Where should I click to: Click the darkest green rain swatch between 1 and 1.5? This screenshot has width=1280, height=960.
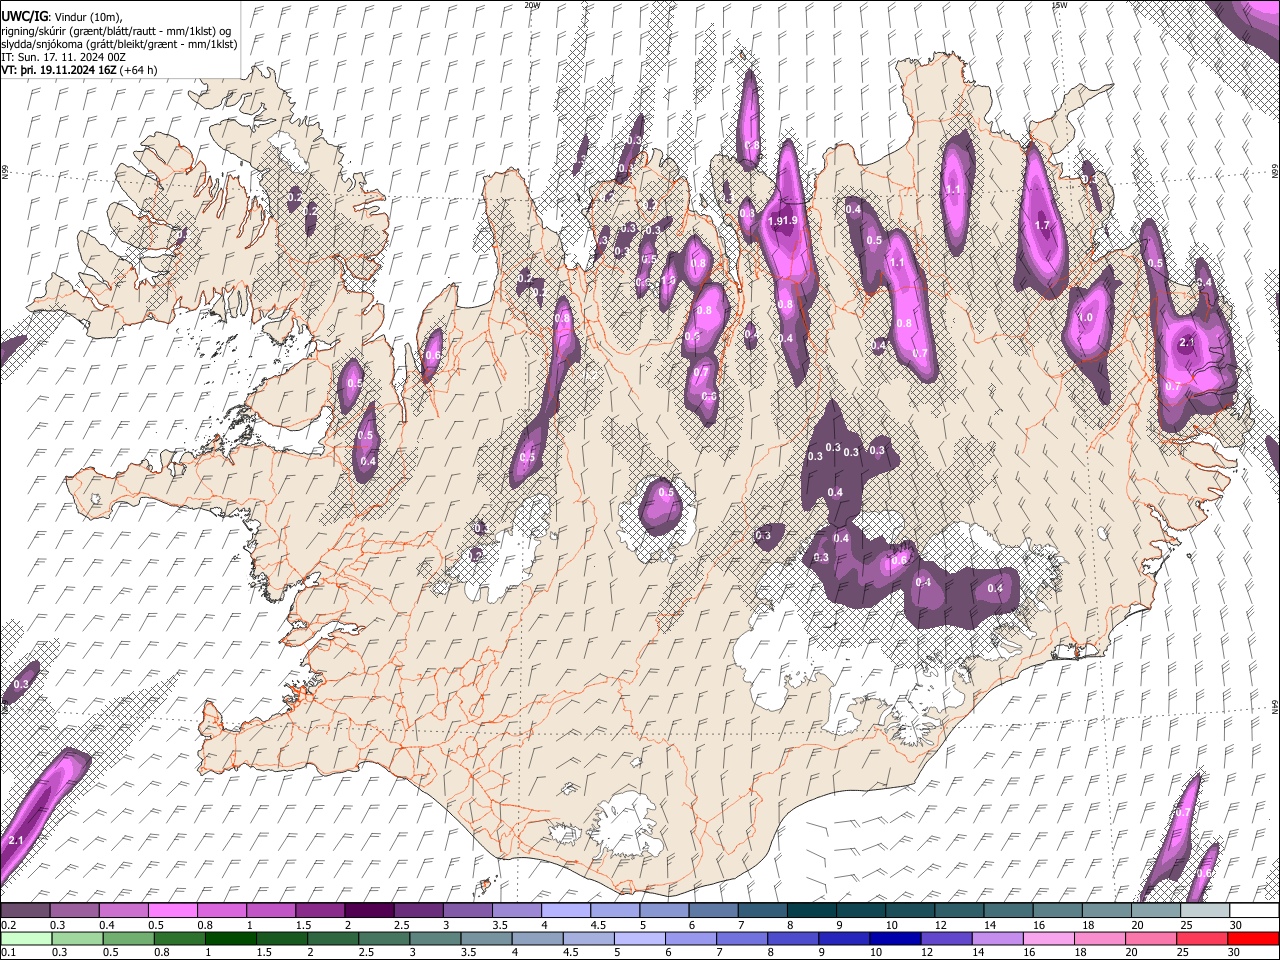pos(230,938)
